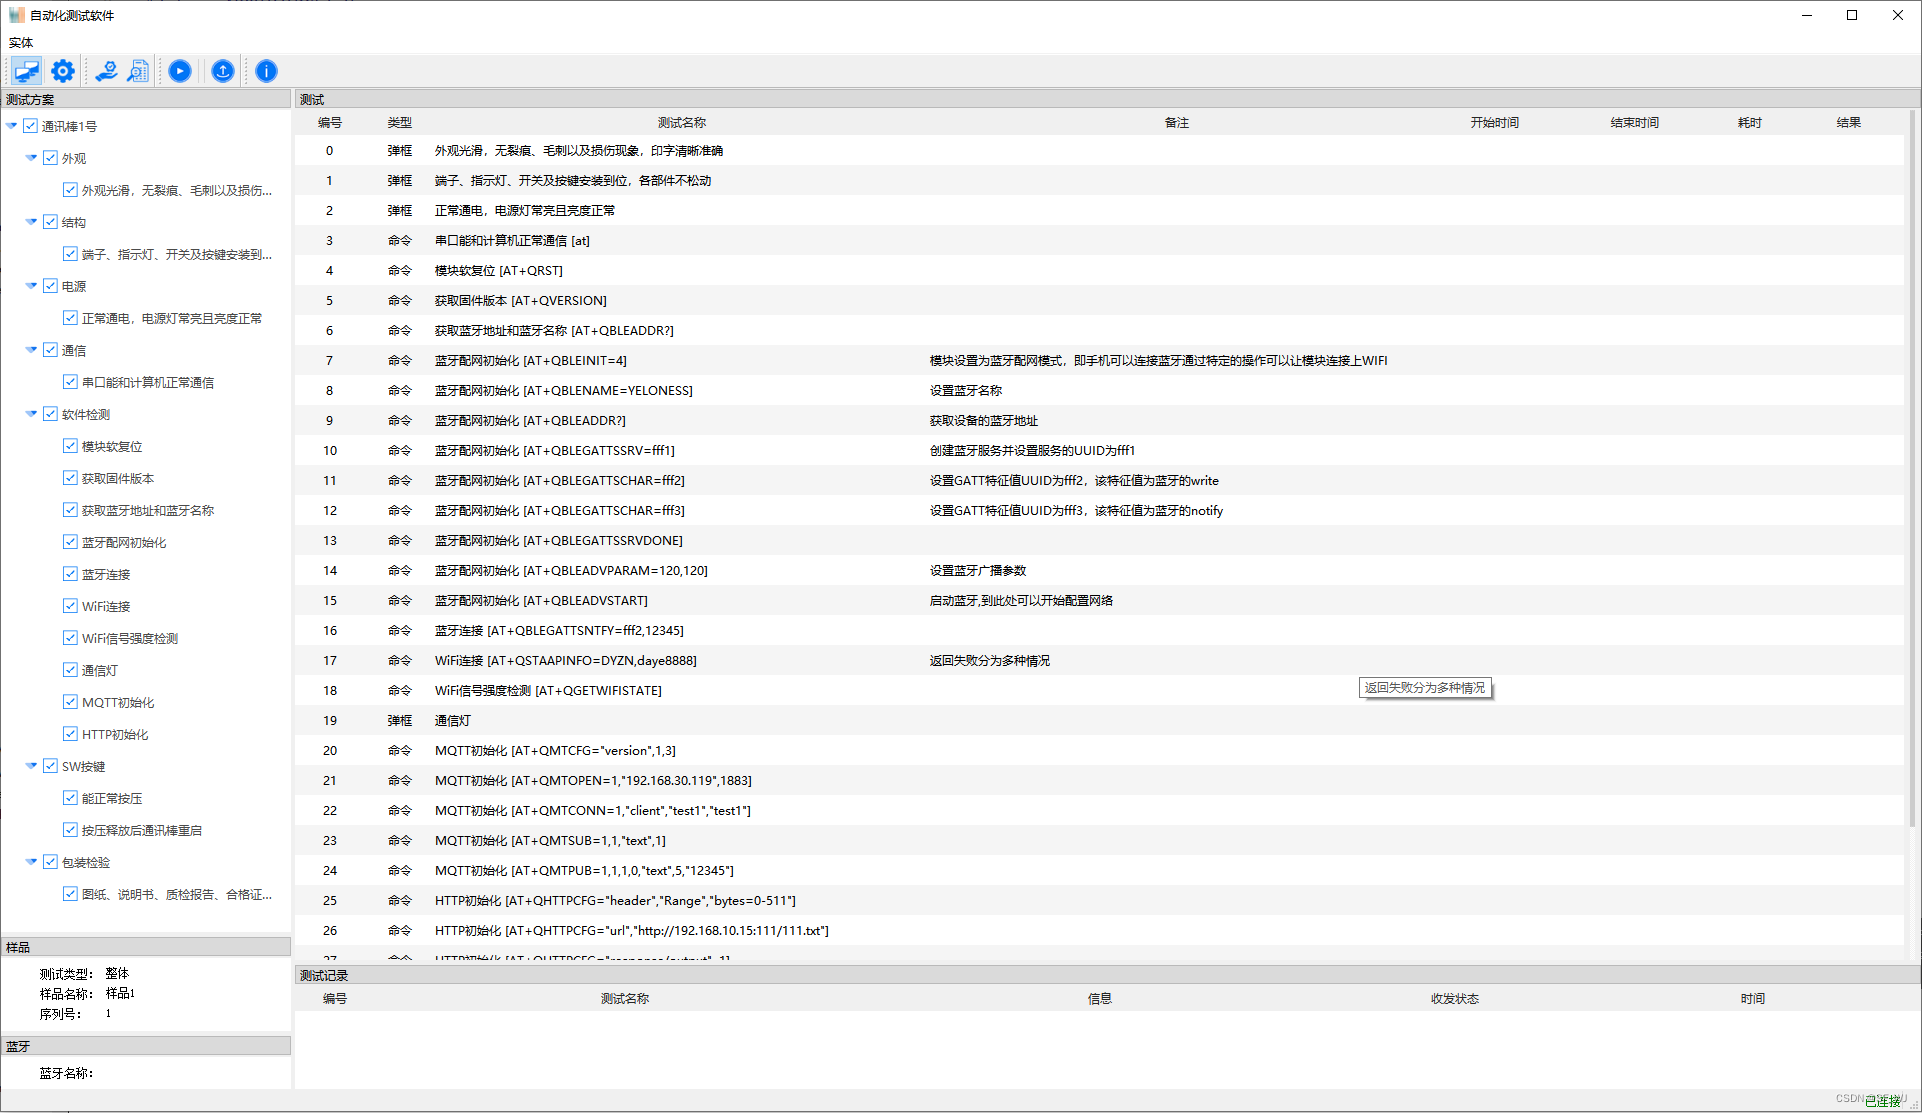This screenshot has height=1113, width=1922.
Task: Click the document search report icon
Action: pos(139,71)
